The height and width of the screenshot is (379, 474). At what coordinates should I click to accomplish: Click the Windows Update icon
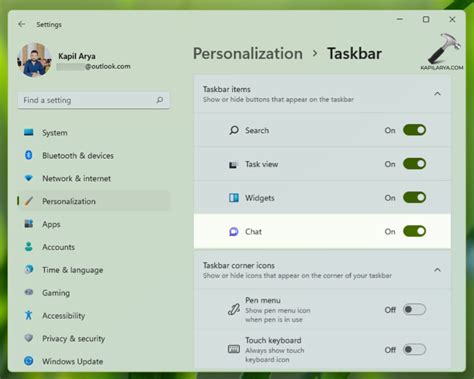(x=29, y=361)
